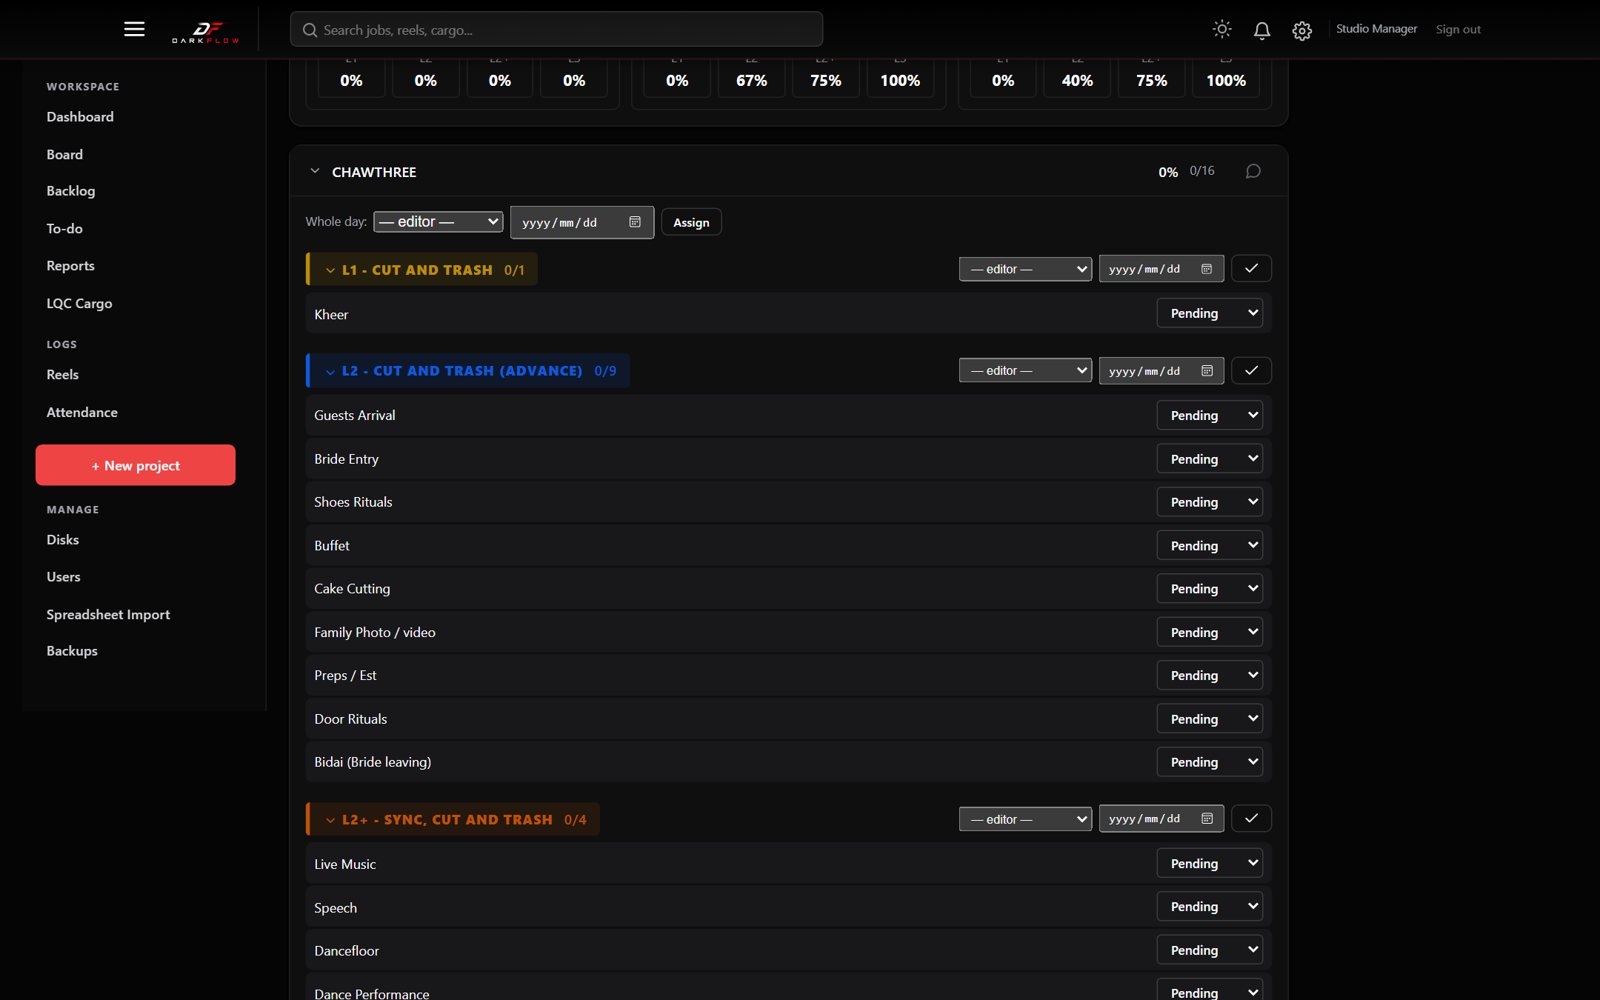Open calendar icon in L2+ date field
1600x1000 pixels.
(1207, 819)
